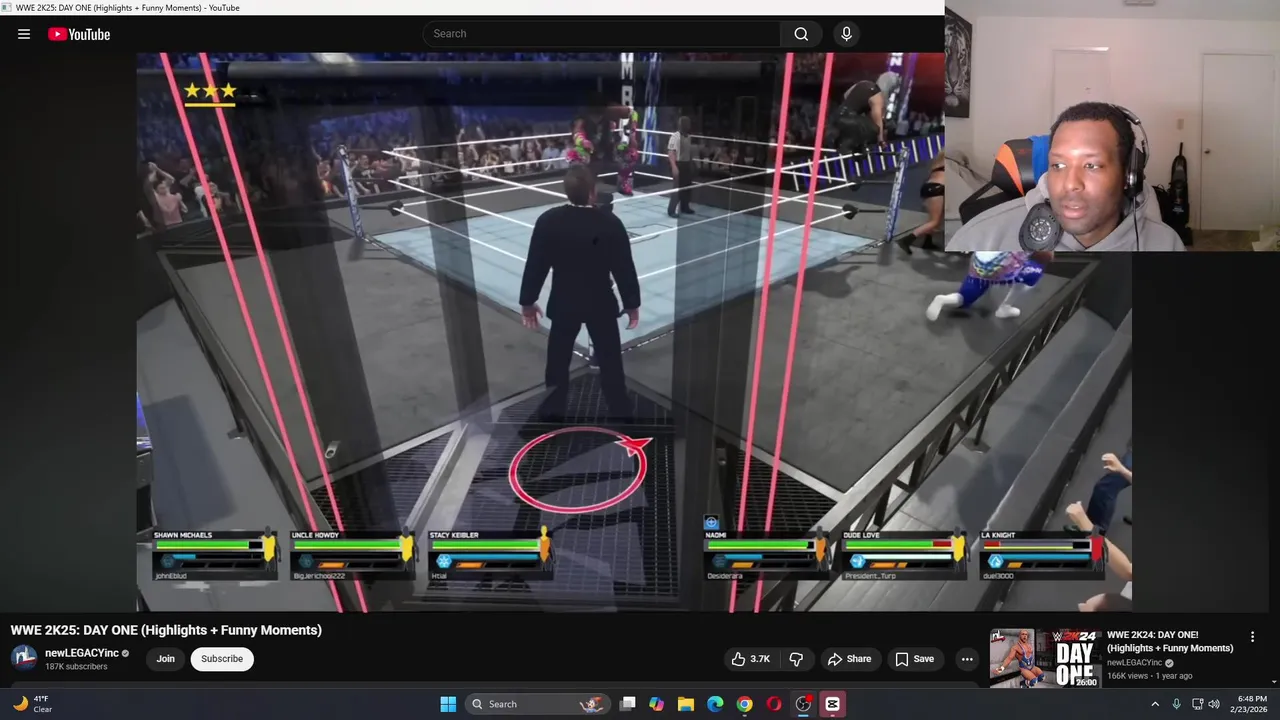Screen dimensions: 1280x720
Task: Click the WWE 2K24 DAY ONE recommended thumbnail
Action: pos(1045,658)
